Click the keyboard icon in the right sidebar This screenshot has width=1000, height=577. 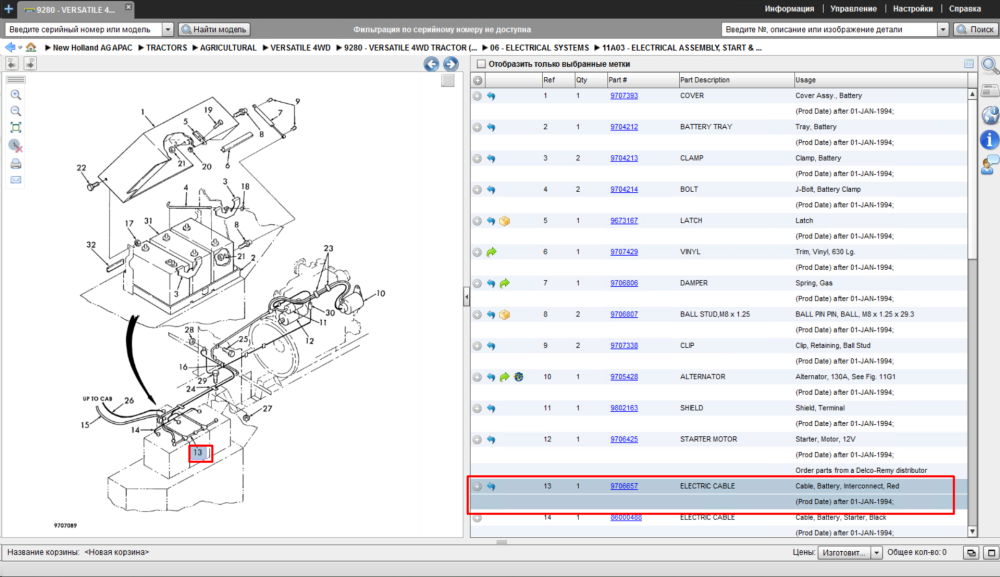click(x=990, y=91)
